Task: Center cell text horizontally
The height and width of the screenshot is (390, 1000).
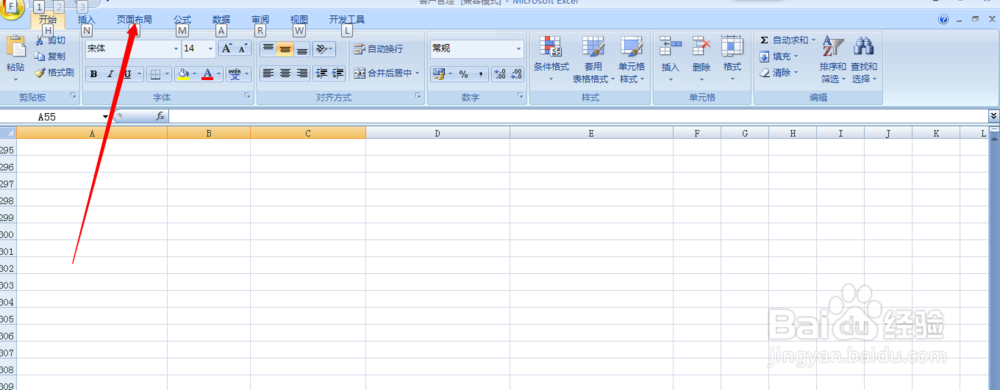Action: [x=284, y=73]
